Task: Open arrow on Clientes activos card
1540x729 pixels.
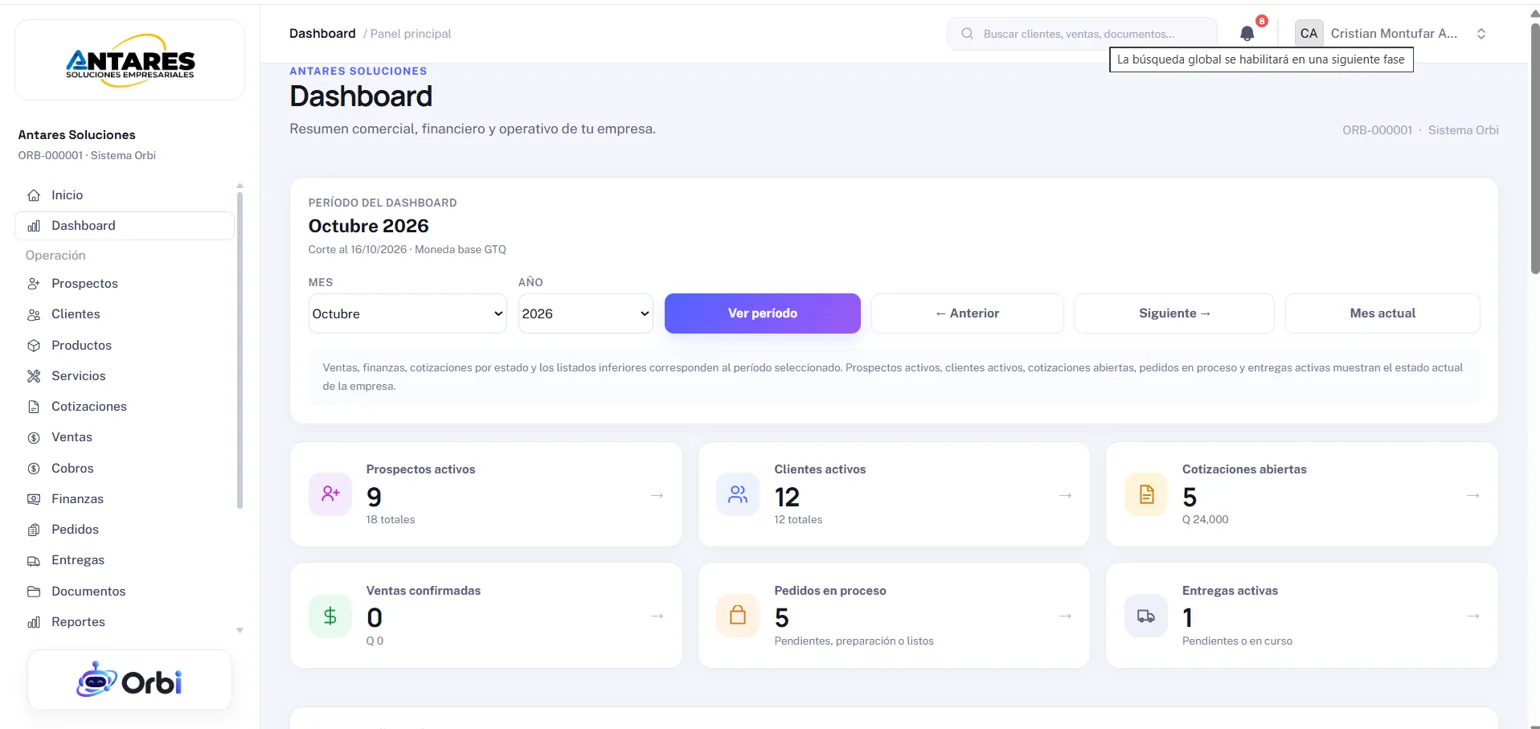Action: (x=1065, y=495)
